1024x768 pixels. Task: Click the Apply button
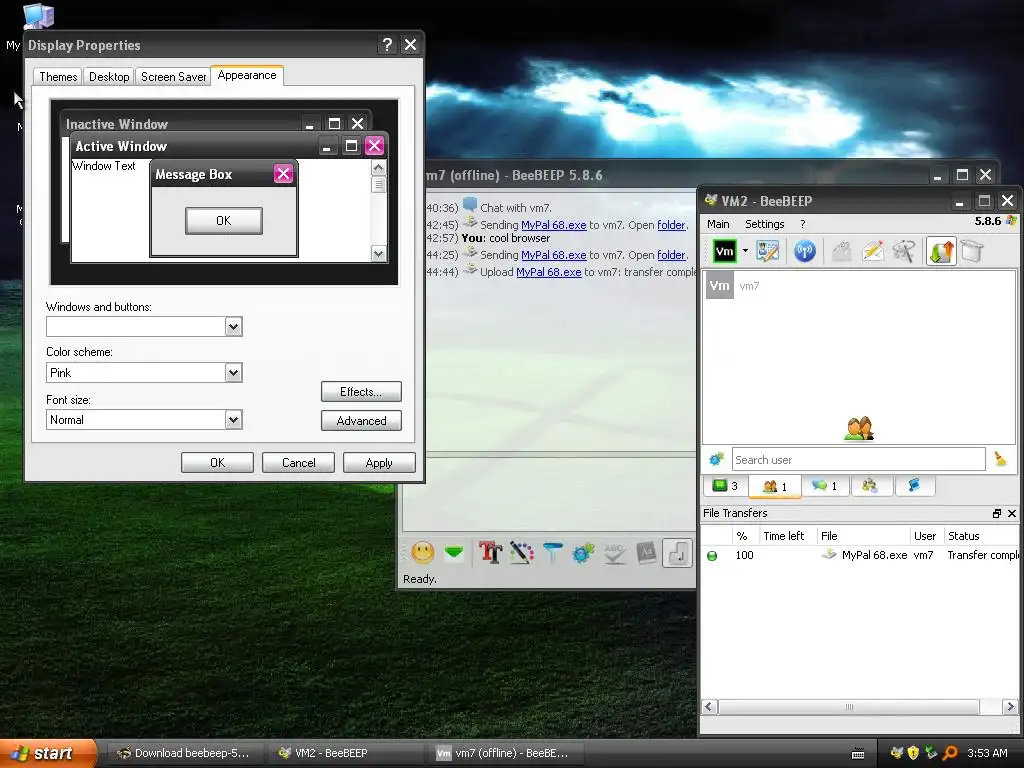(x=379, y=462)
